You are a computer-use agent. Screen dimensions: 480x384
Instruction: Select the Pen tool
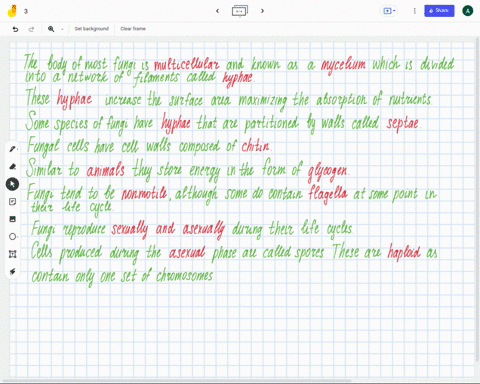(12, 149)
